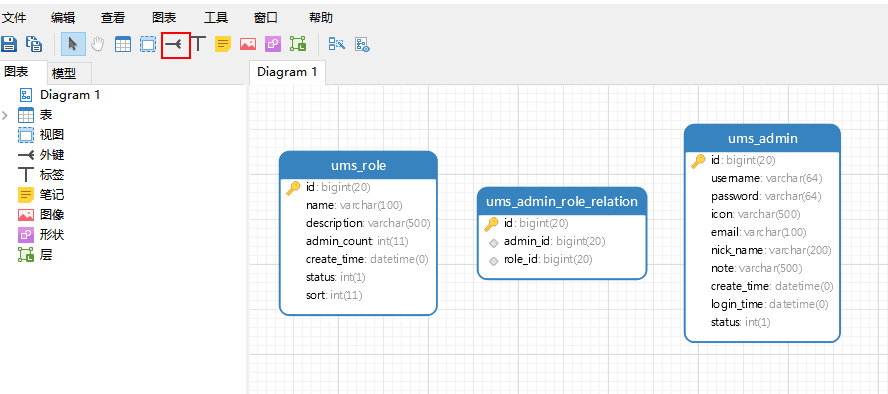Click the Diagram 1 canvas tab
This screenshot has height=394, width=888.
(x=287, y=72)
